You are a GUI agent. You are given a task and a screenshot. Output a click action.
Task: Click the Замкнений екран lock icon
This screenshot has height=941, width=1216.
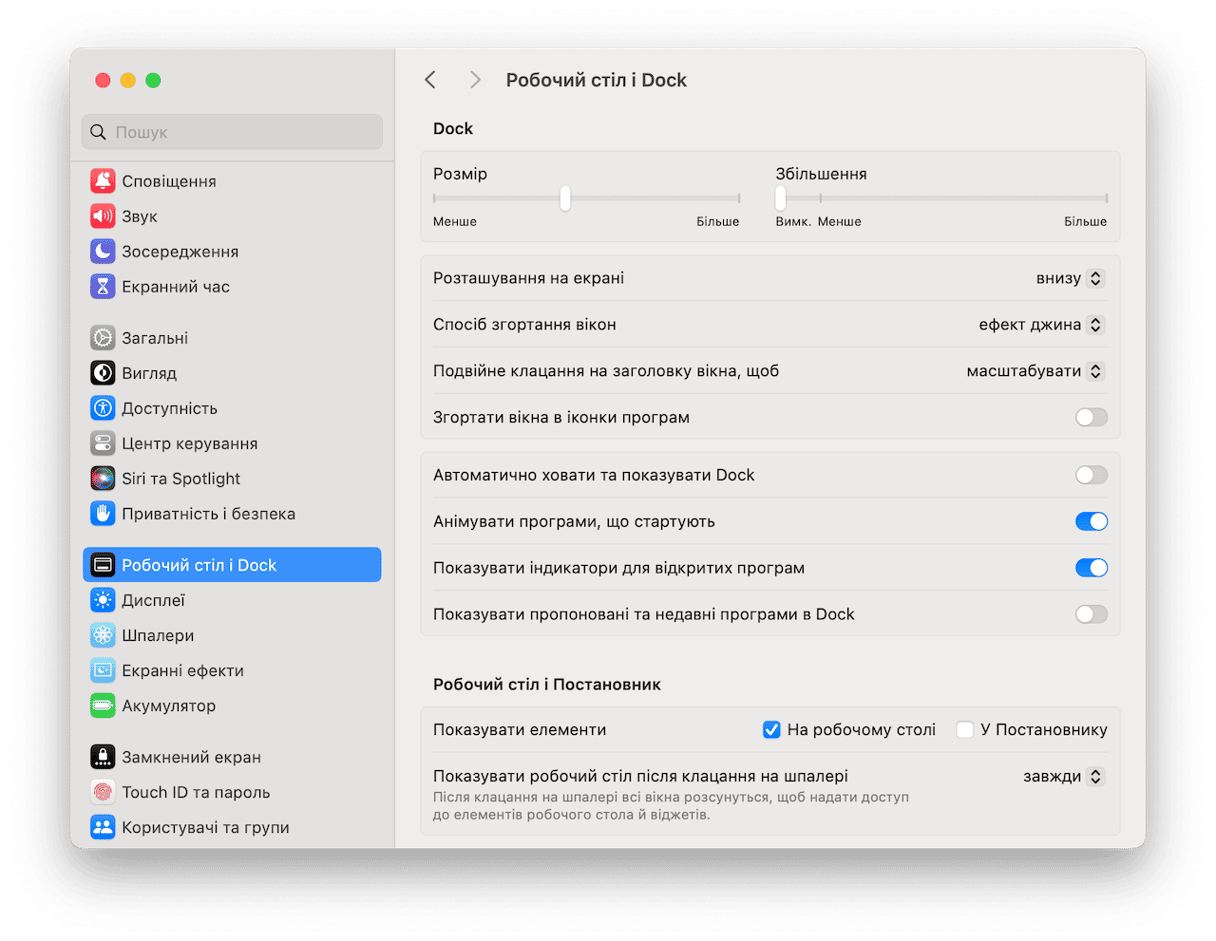pyautogui.click(x=103, y=757)
